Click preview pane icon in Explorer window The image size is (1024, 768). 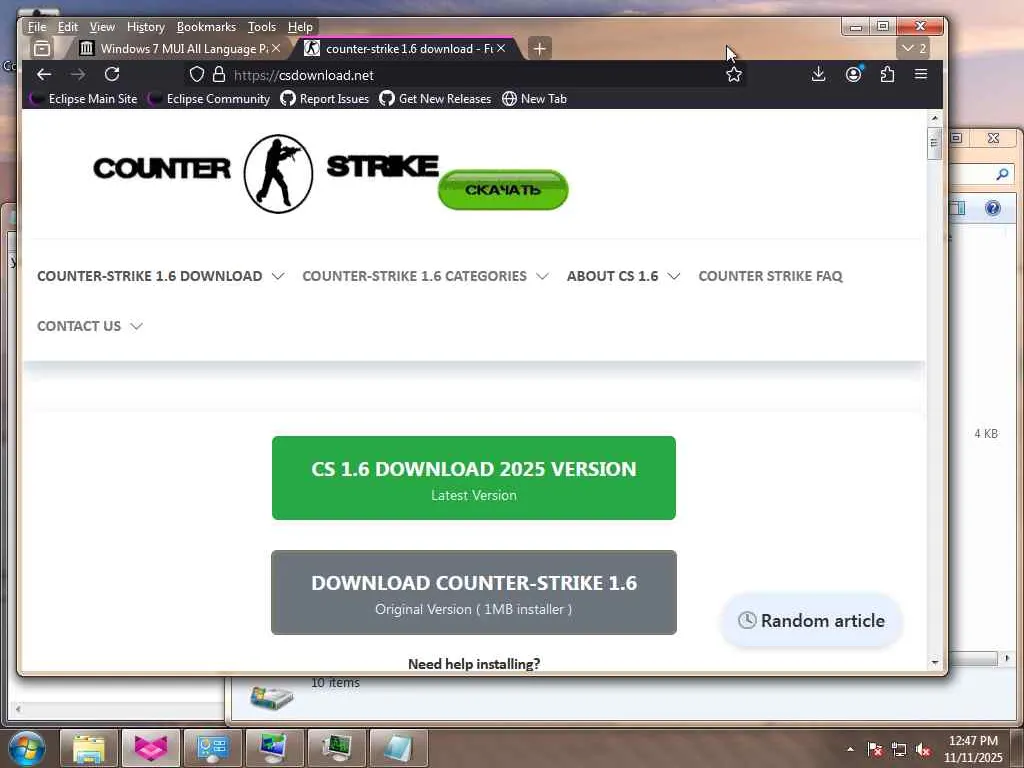[x=957, y=208]
